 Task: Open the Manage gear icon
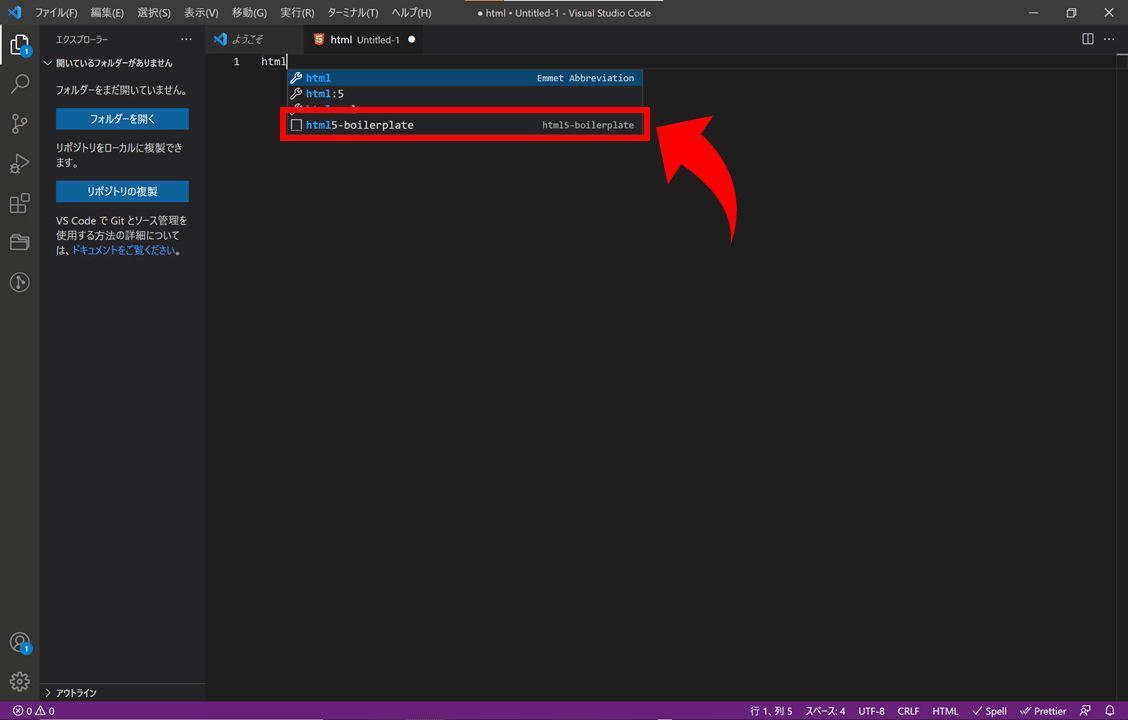(19, 681)
